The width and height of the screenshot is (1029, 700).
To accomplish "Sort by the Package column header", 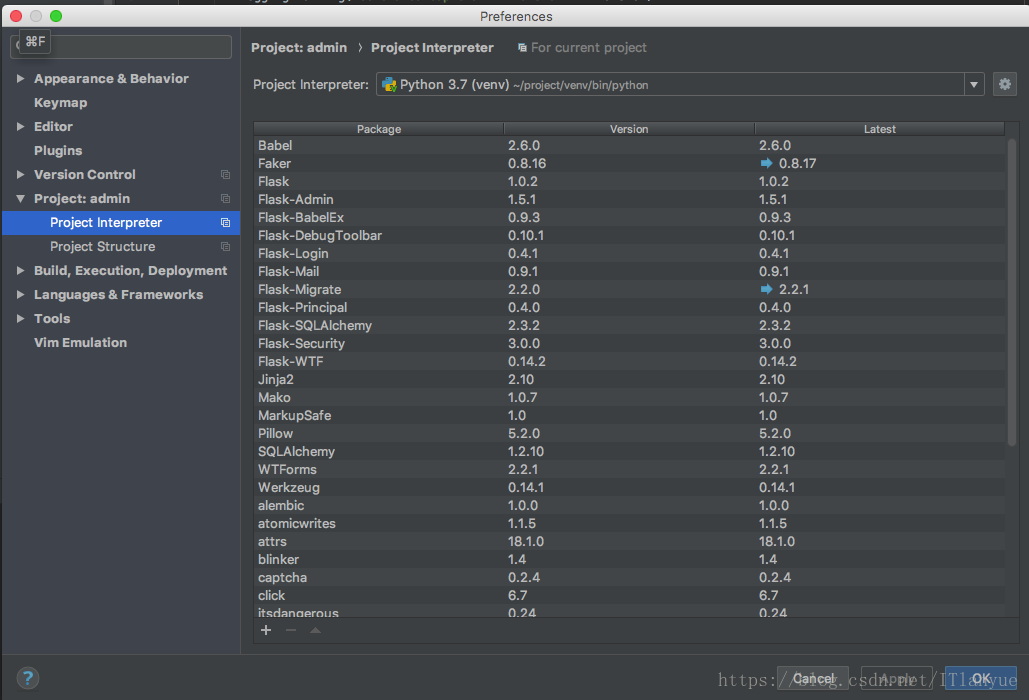I will pos(379,129).
